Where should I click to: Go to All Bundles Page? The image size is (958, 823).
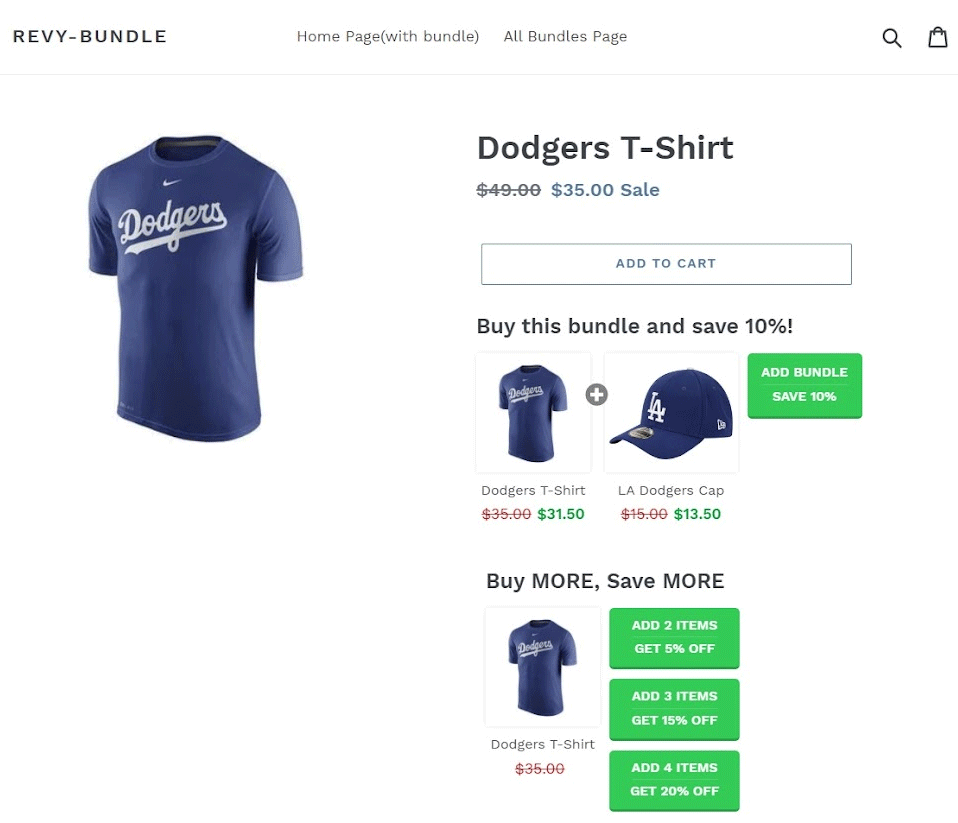pos(565,37)
